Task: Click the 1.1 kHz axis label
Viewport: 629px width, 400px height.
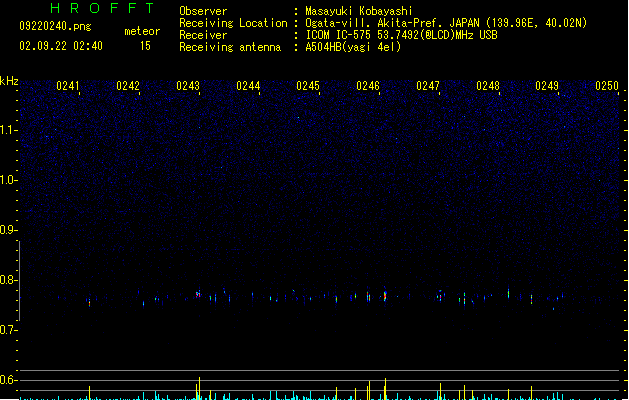Action: coord(8,130)
